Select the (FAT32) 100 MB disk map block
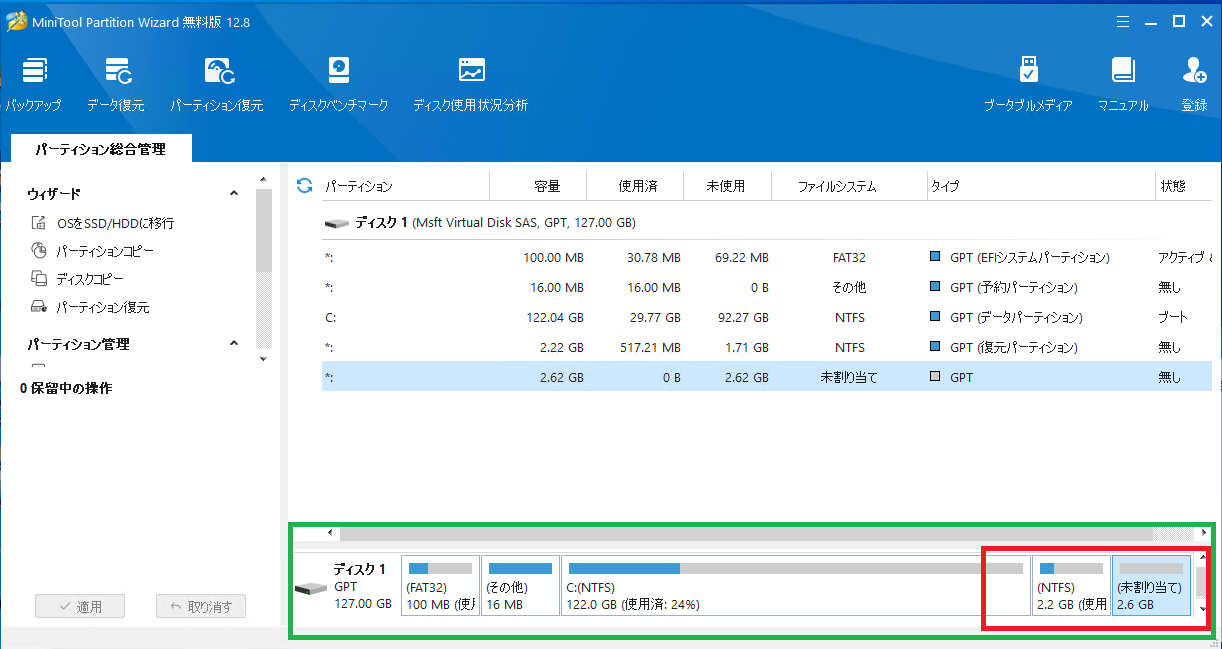The image size is (1222, 649). (440, 585)
